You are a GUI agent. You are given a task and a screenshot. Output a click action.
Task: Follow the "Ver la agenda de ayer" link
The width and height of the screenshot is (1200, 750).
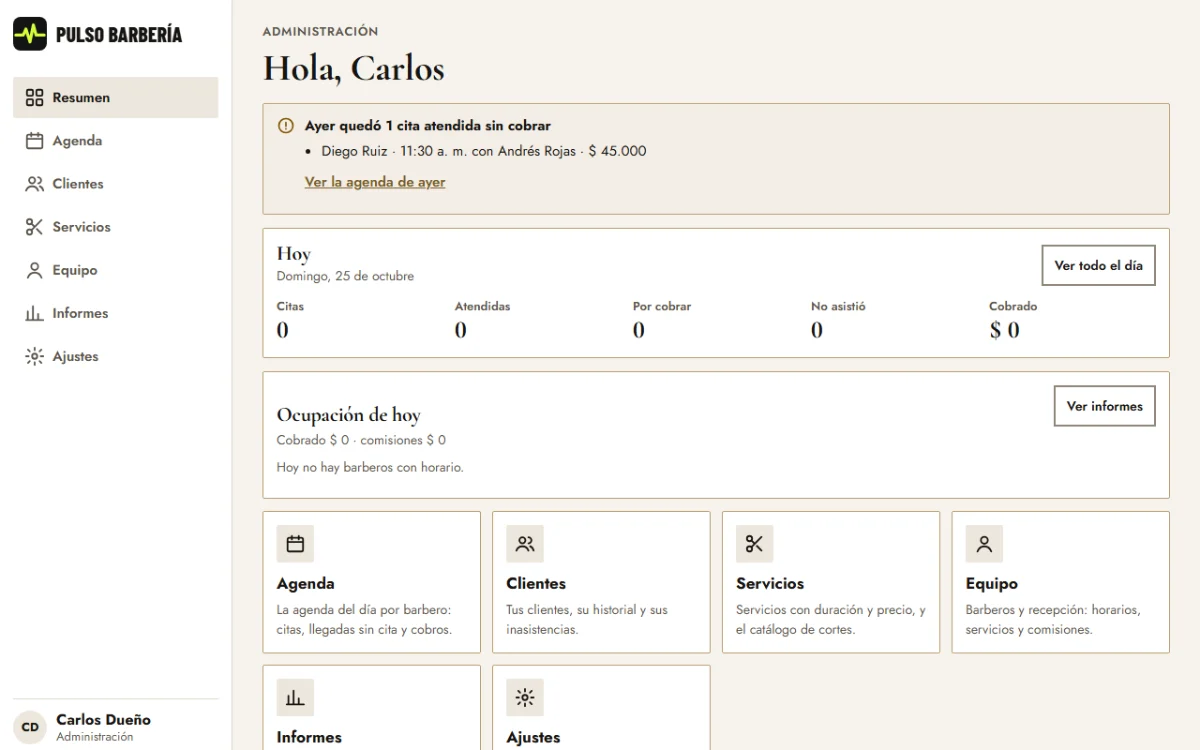pyautogui.click(x=375, y=182)
